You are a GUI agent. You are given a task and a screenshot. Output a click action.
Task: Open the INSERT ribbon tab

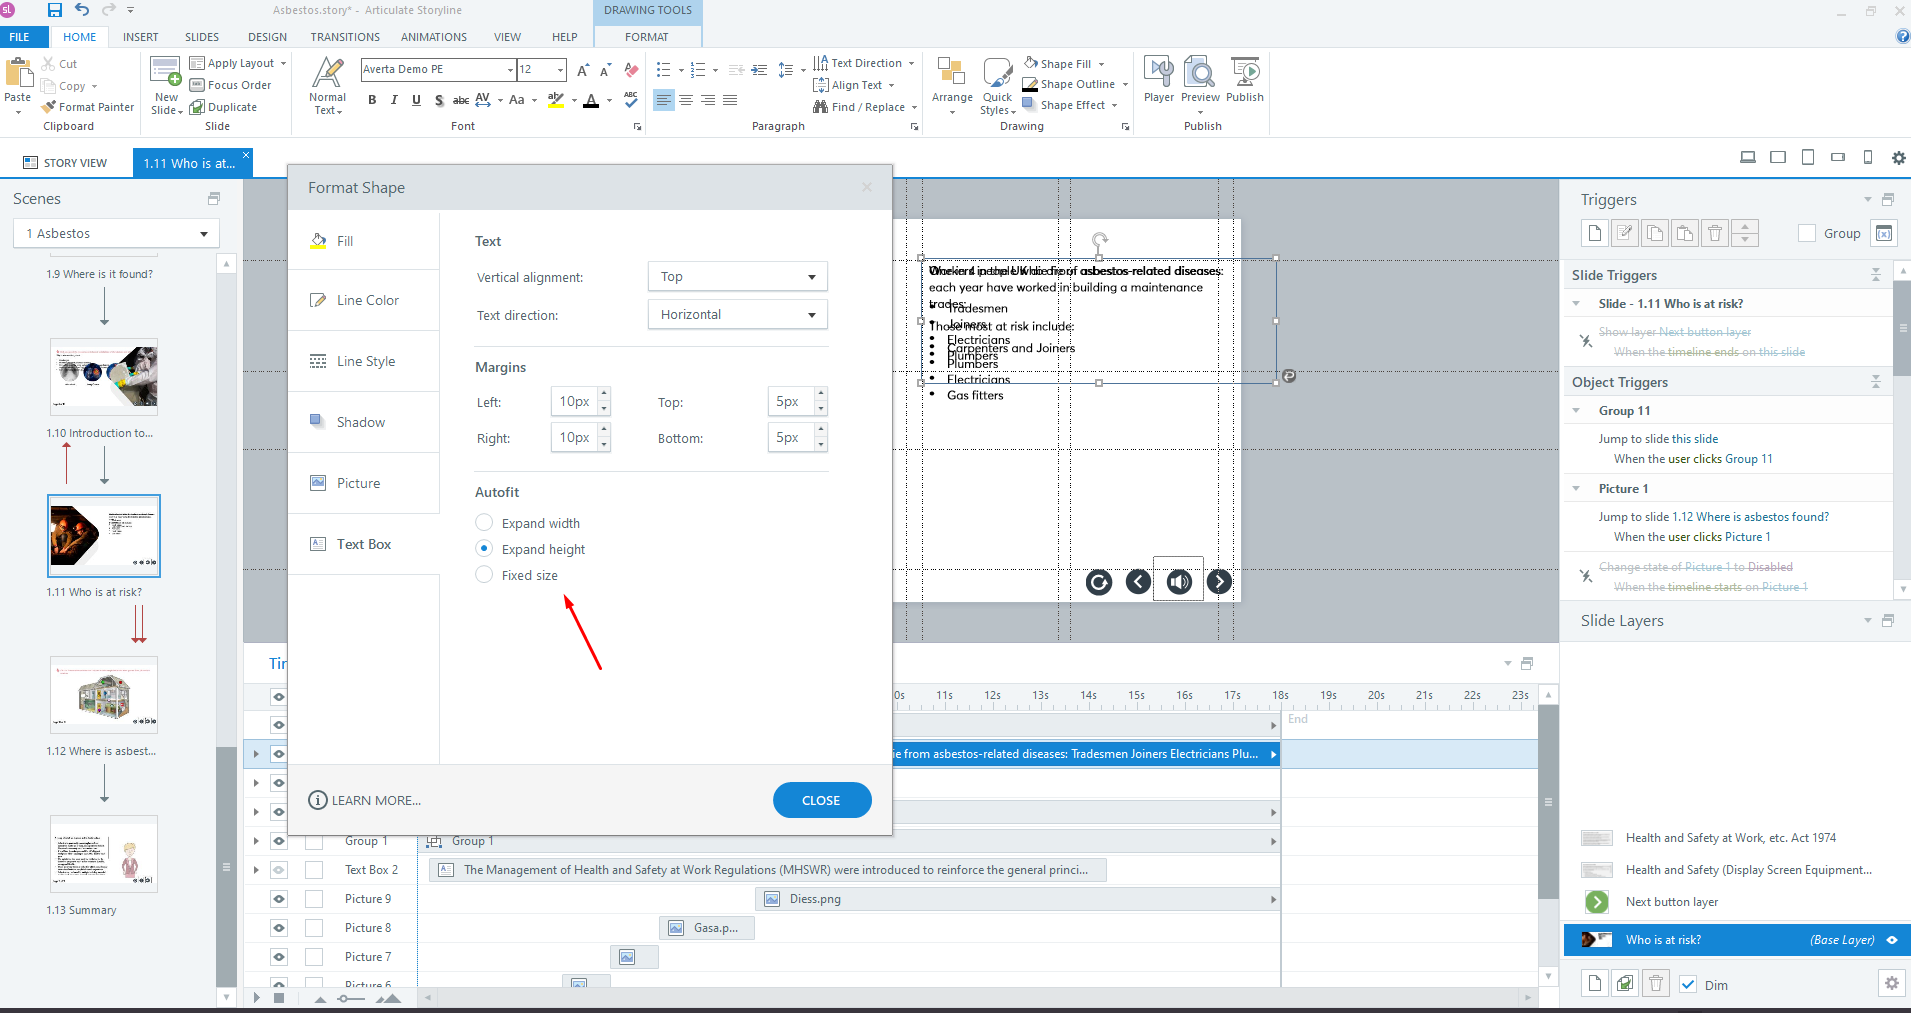click(x=141, y=37)
